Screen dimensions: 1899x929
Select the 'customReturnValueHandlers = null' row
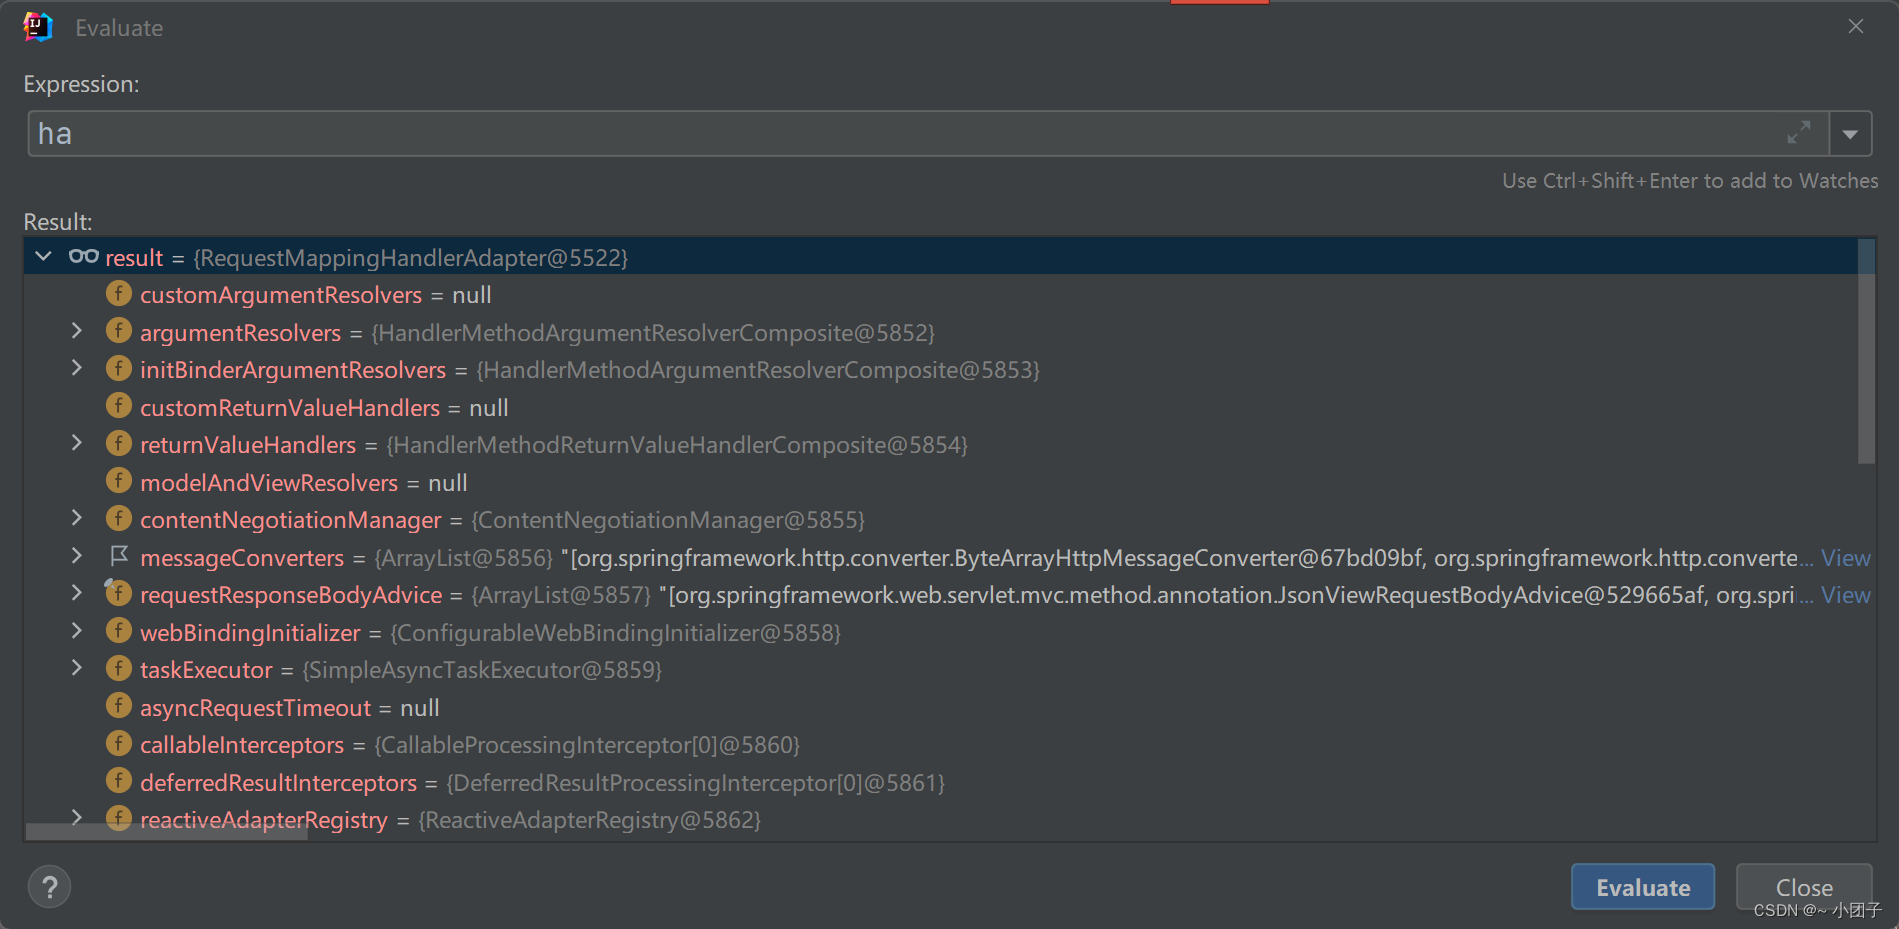tap(324, 408)
